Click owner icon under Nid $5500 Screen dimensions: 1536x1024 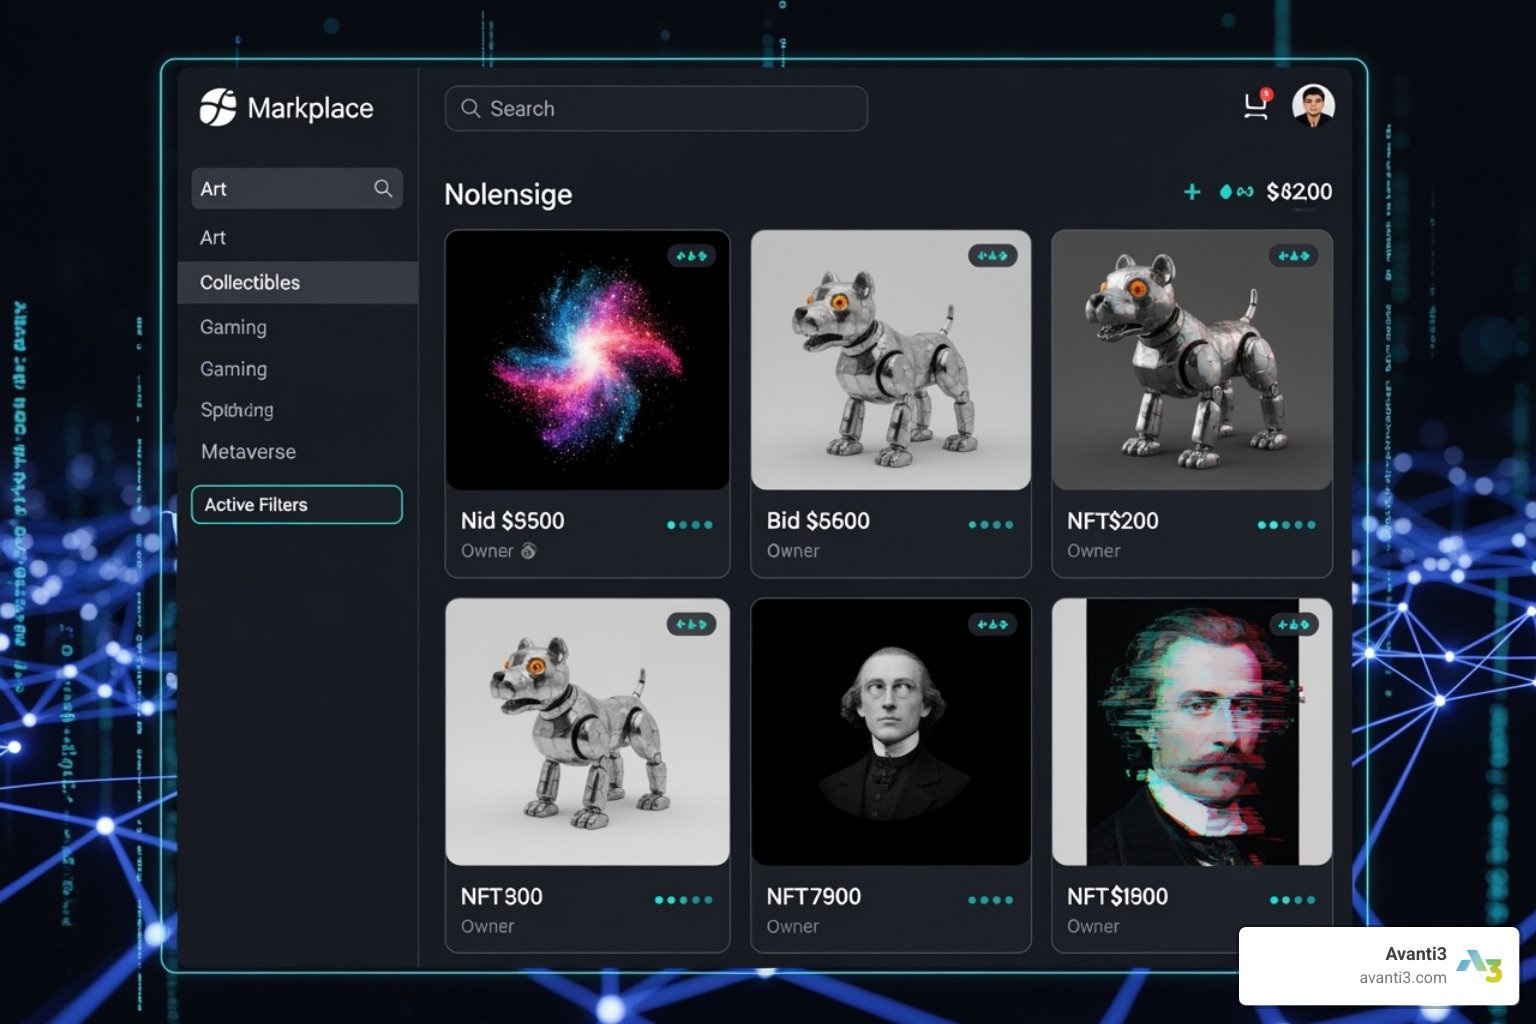(528, 551)
